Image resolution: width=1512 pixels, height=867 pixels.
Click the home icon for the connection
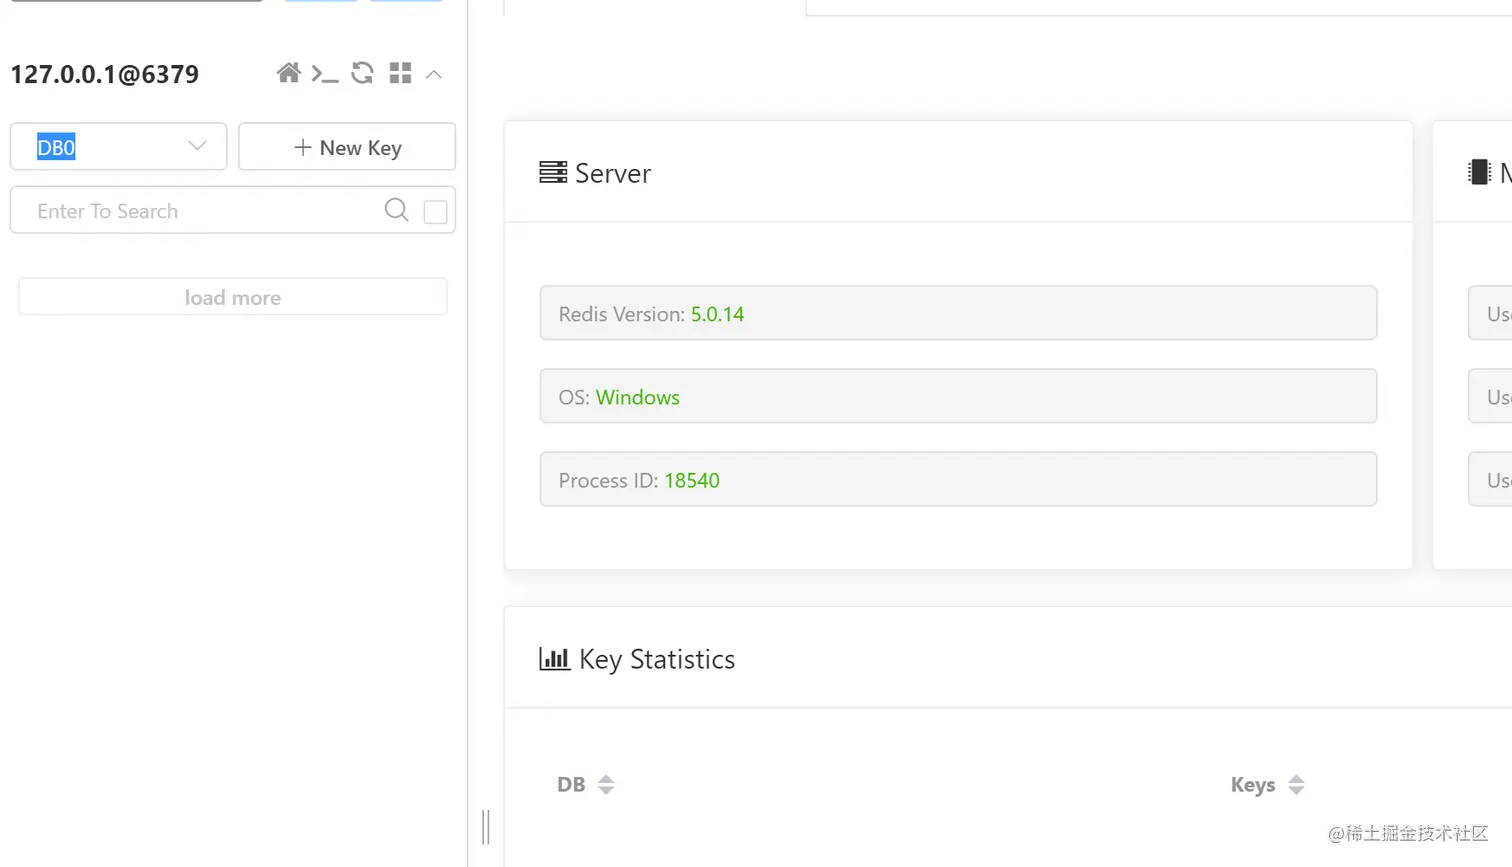click(x=288, y=73)
